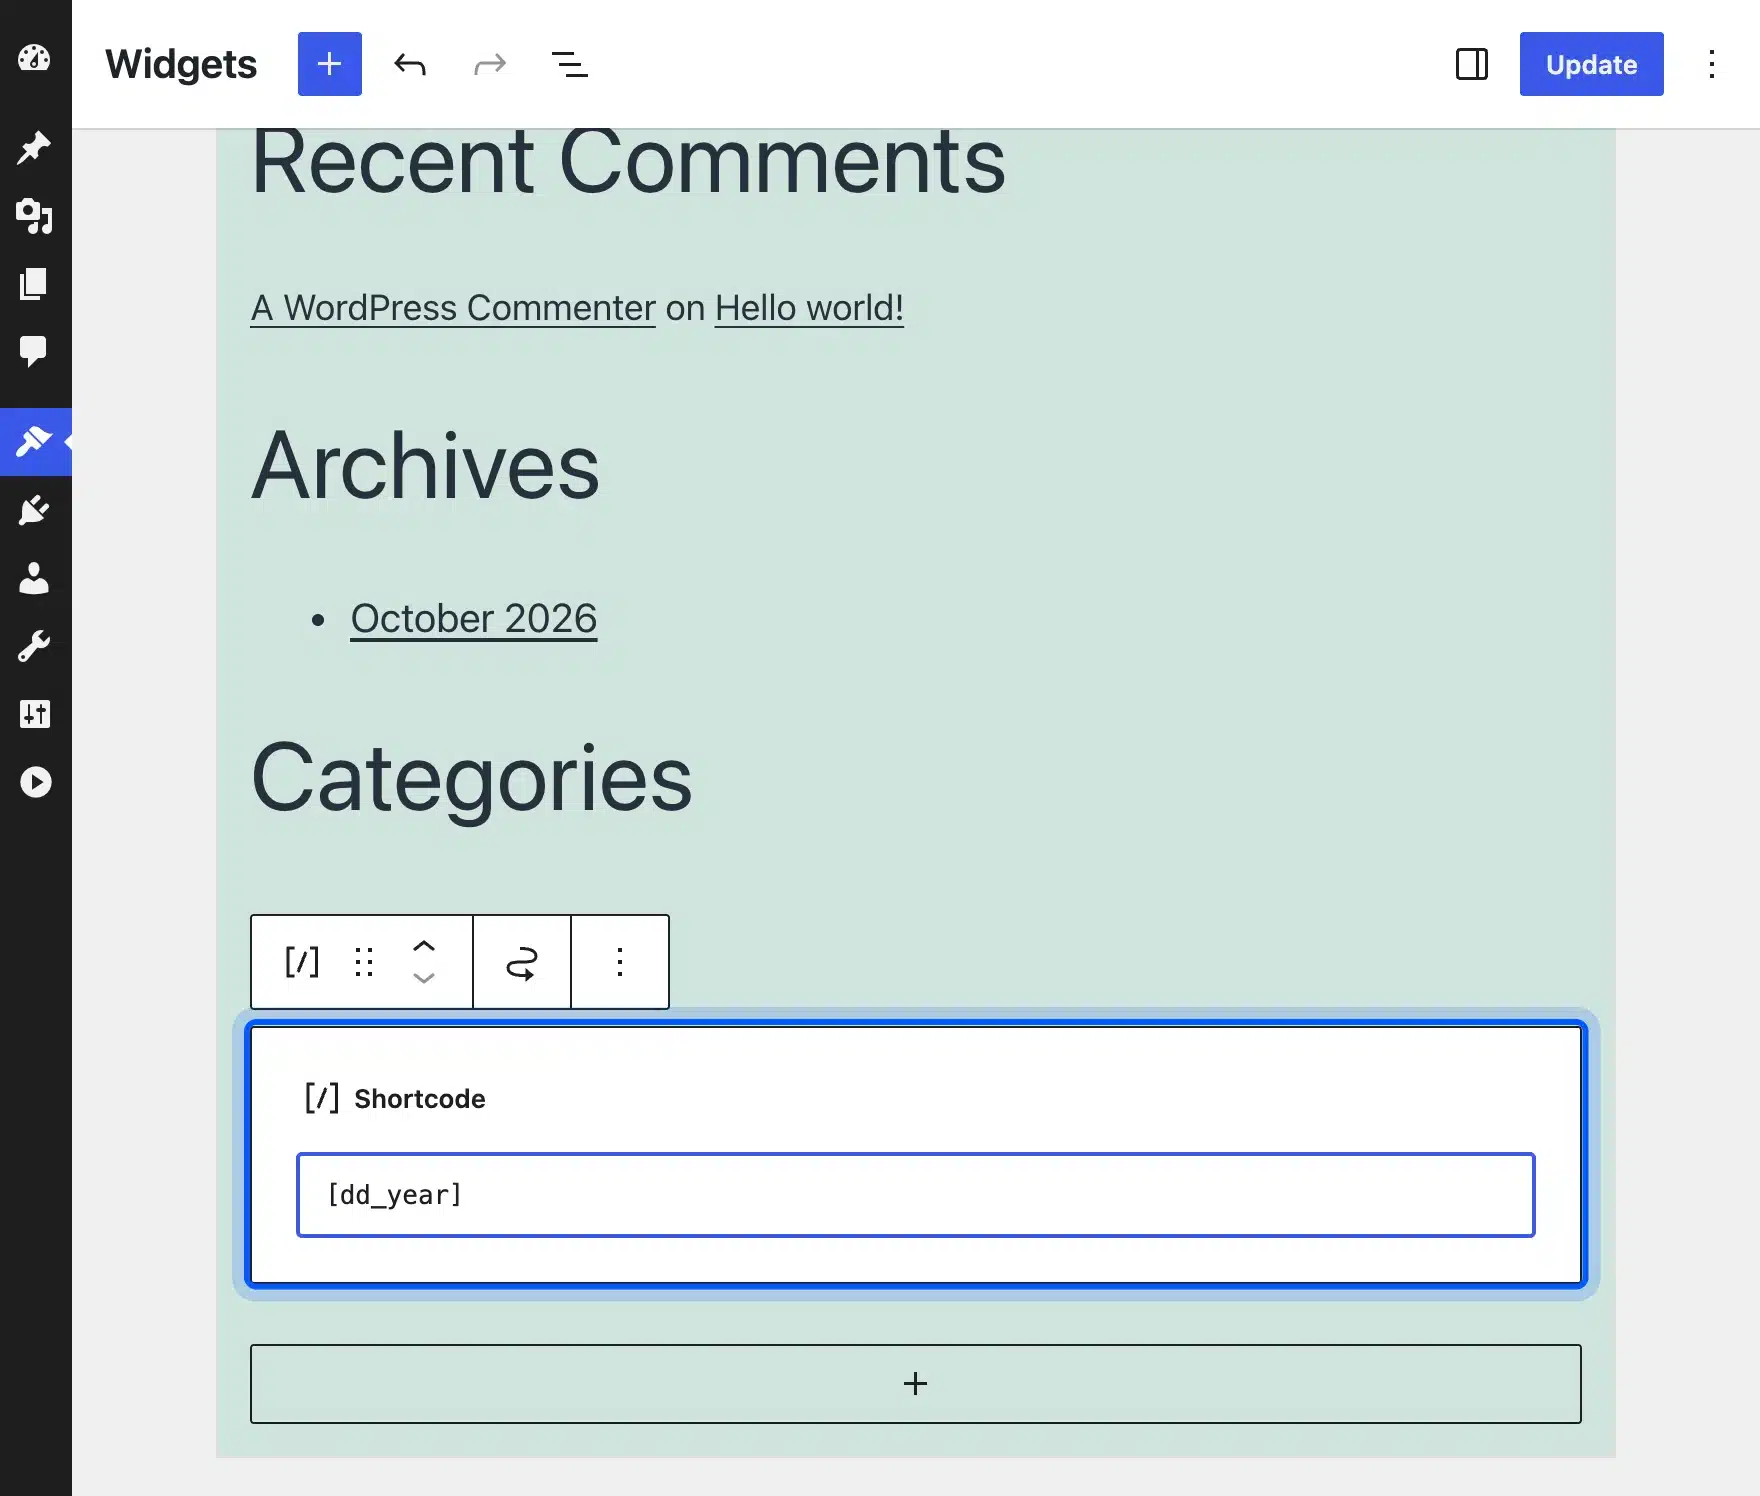Toggle the block inserter plus button
Screen dimensions: 1760x1496
coord(330,64)
